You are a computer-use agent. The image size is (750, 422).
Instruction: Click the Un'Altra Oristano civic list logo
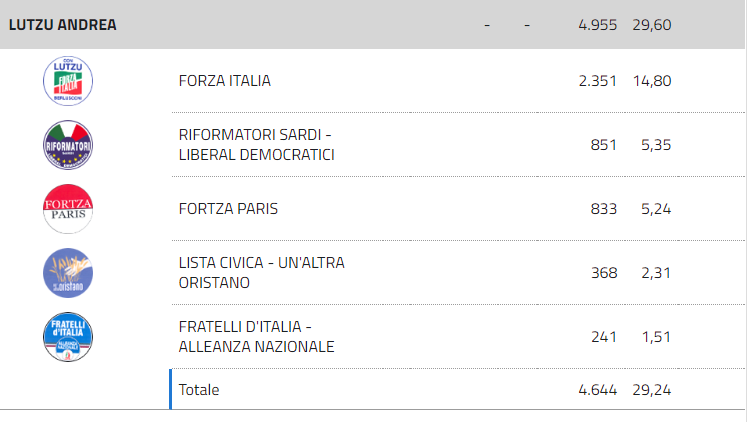point(68,273)
